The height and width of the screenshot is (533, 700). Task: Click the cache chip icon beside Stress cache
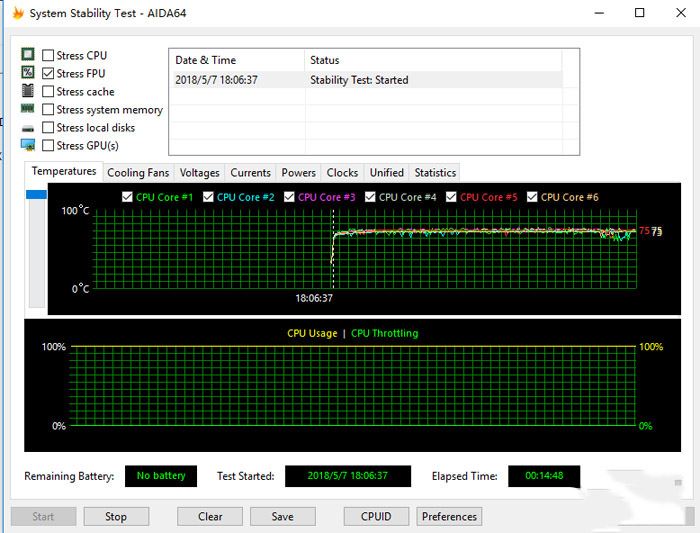coord(28,91)
